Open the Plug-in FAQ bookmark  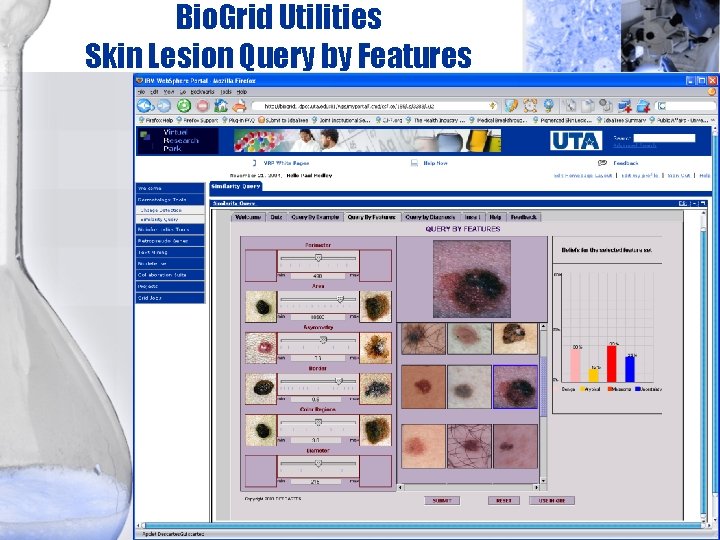[x=238, y=120]
